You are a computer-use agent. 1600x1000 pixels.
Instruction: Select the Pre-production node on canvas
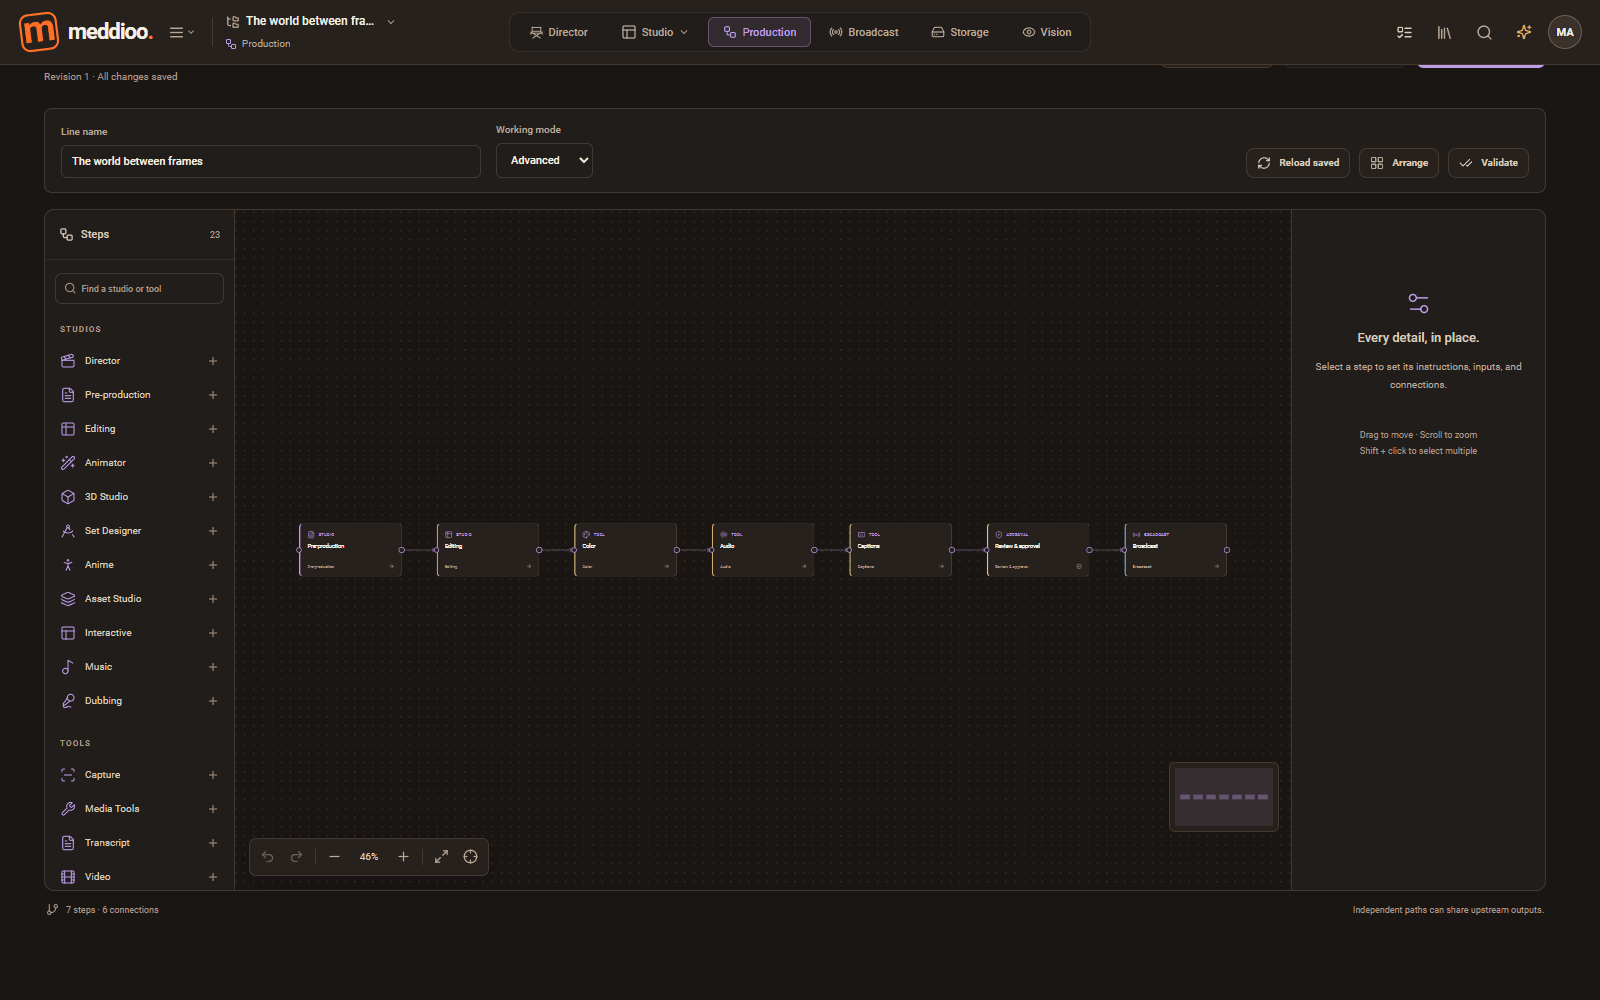[350, 550]
